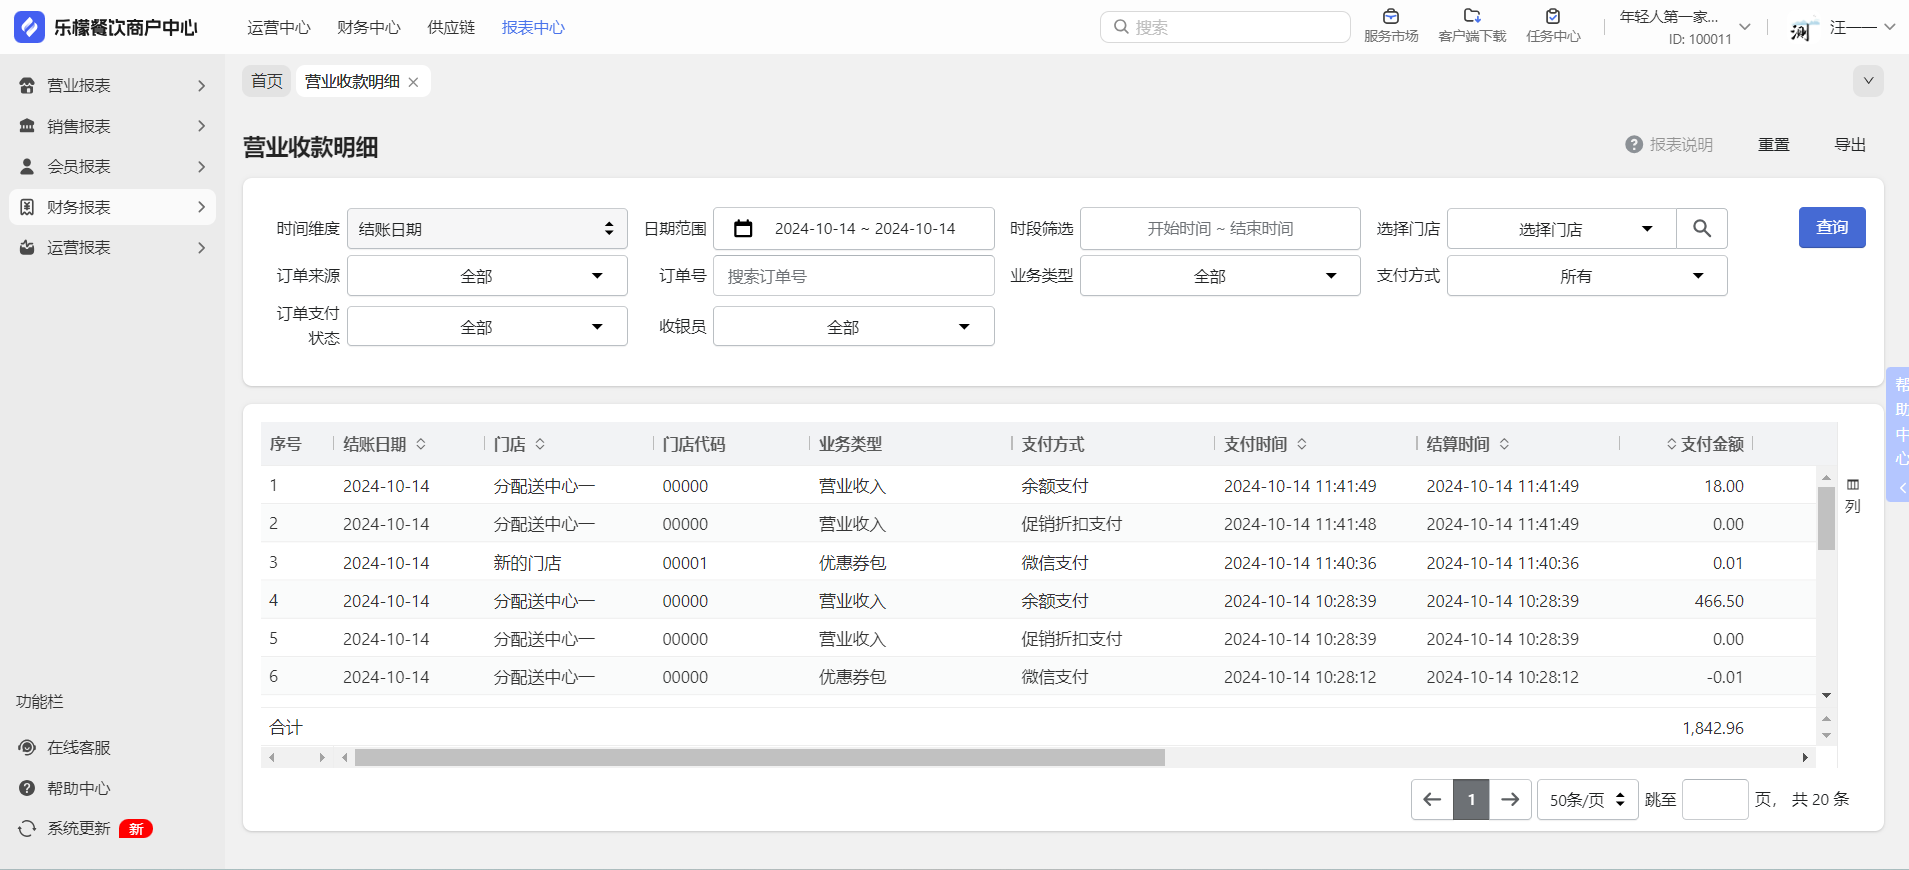Screen dimensions: 1909x870
Task: Toggle sort on 支付时间 column
Action: [x=1302, y=444]
